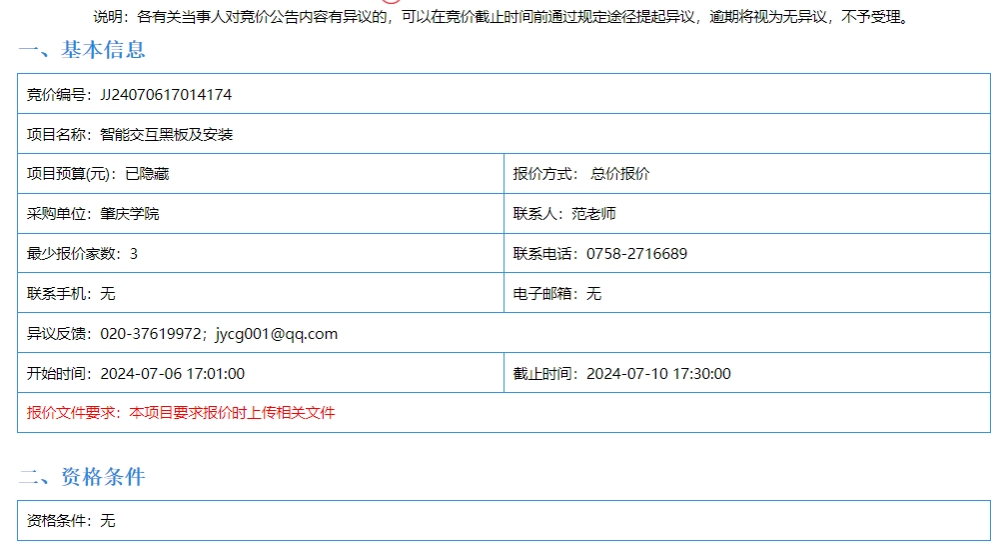Click the contact phone 0758-2716689
This screenshot has height=553, width=1002.
(x=636, y=254)
